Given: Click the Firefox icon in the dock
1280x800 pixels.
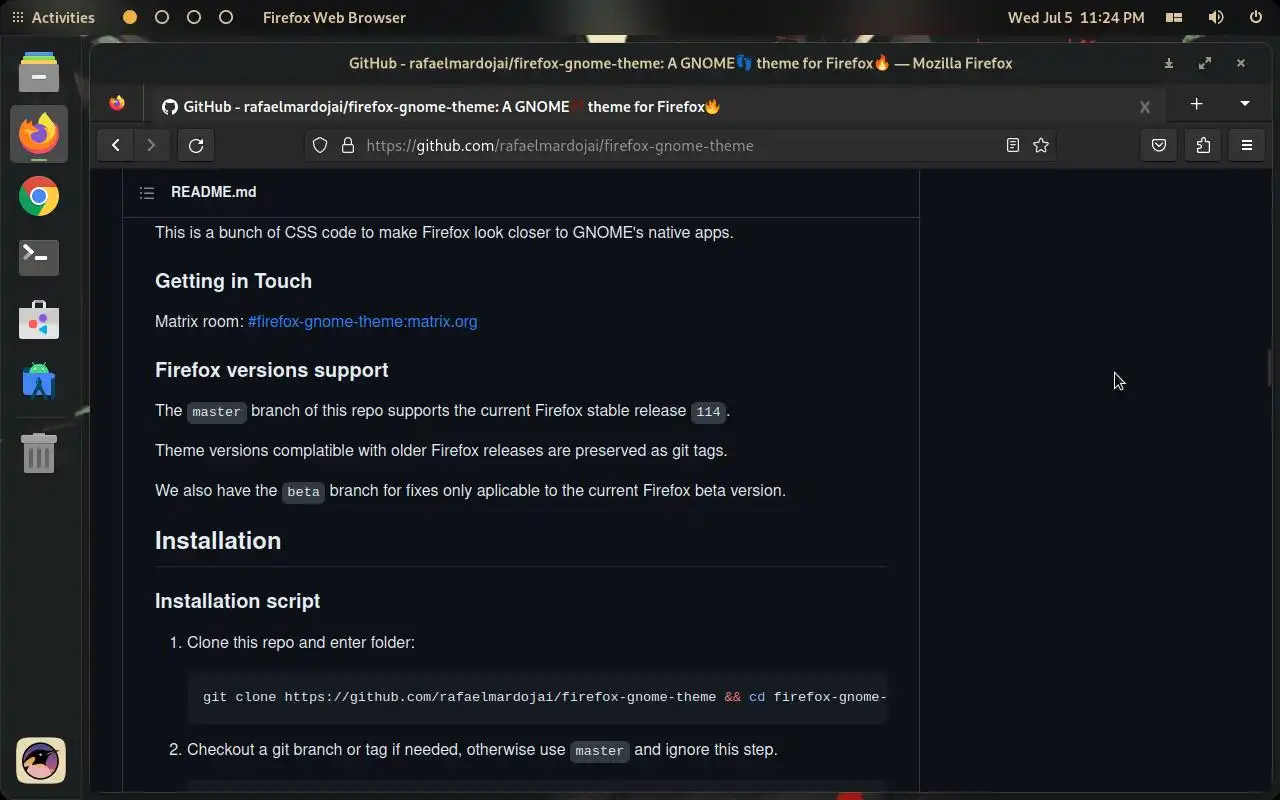Looking at the screenshot, I should (39, 134).
